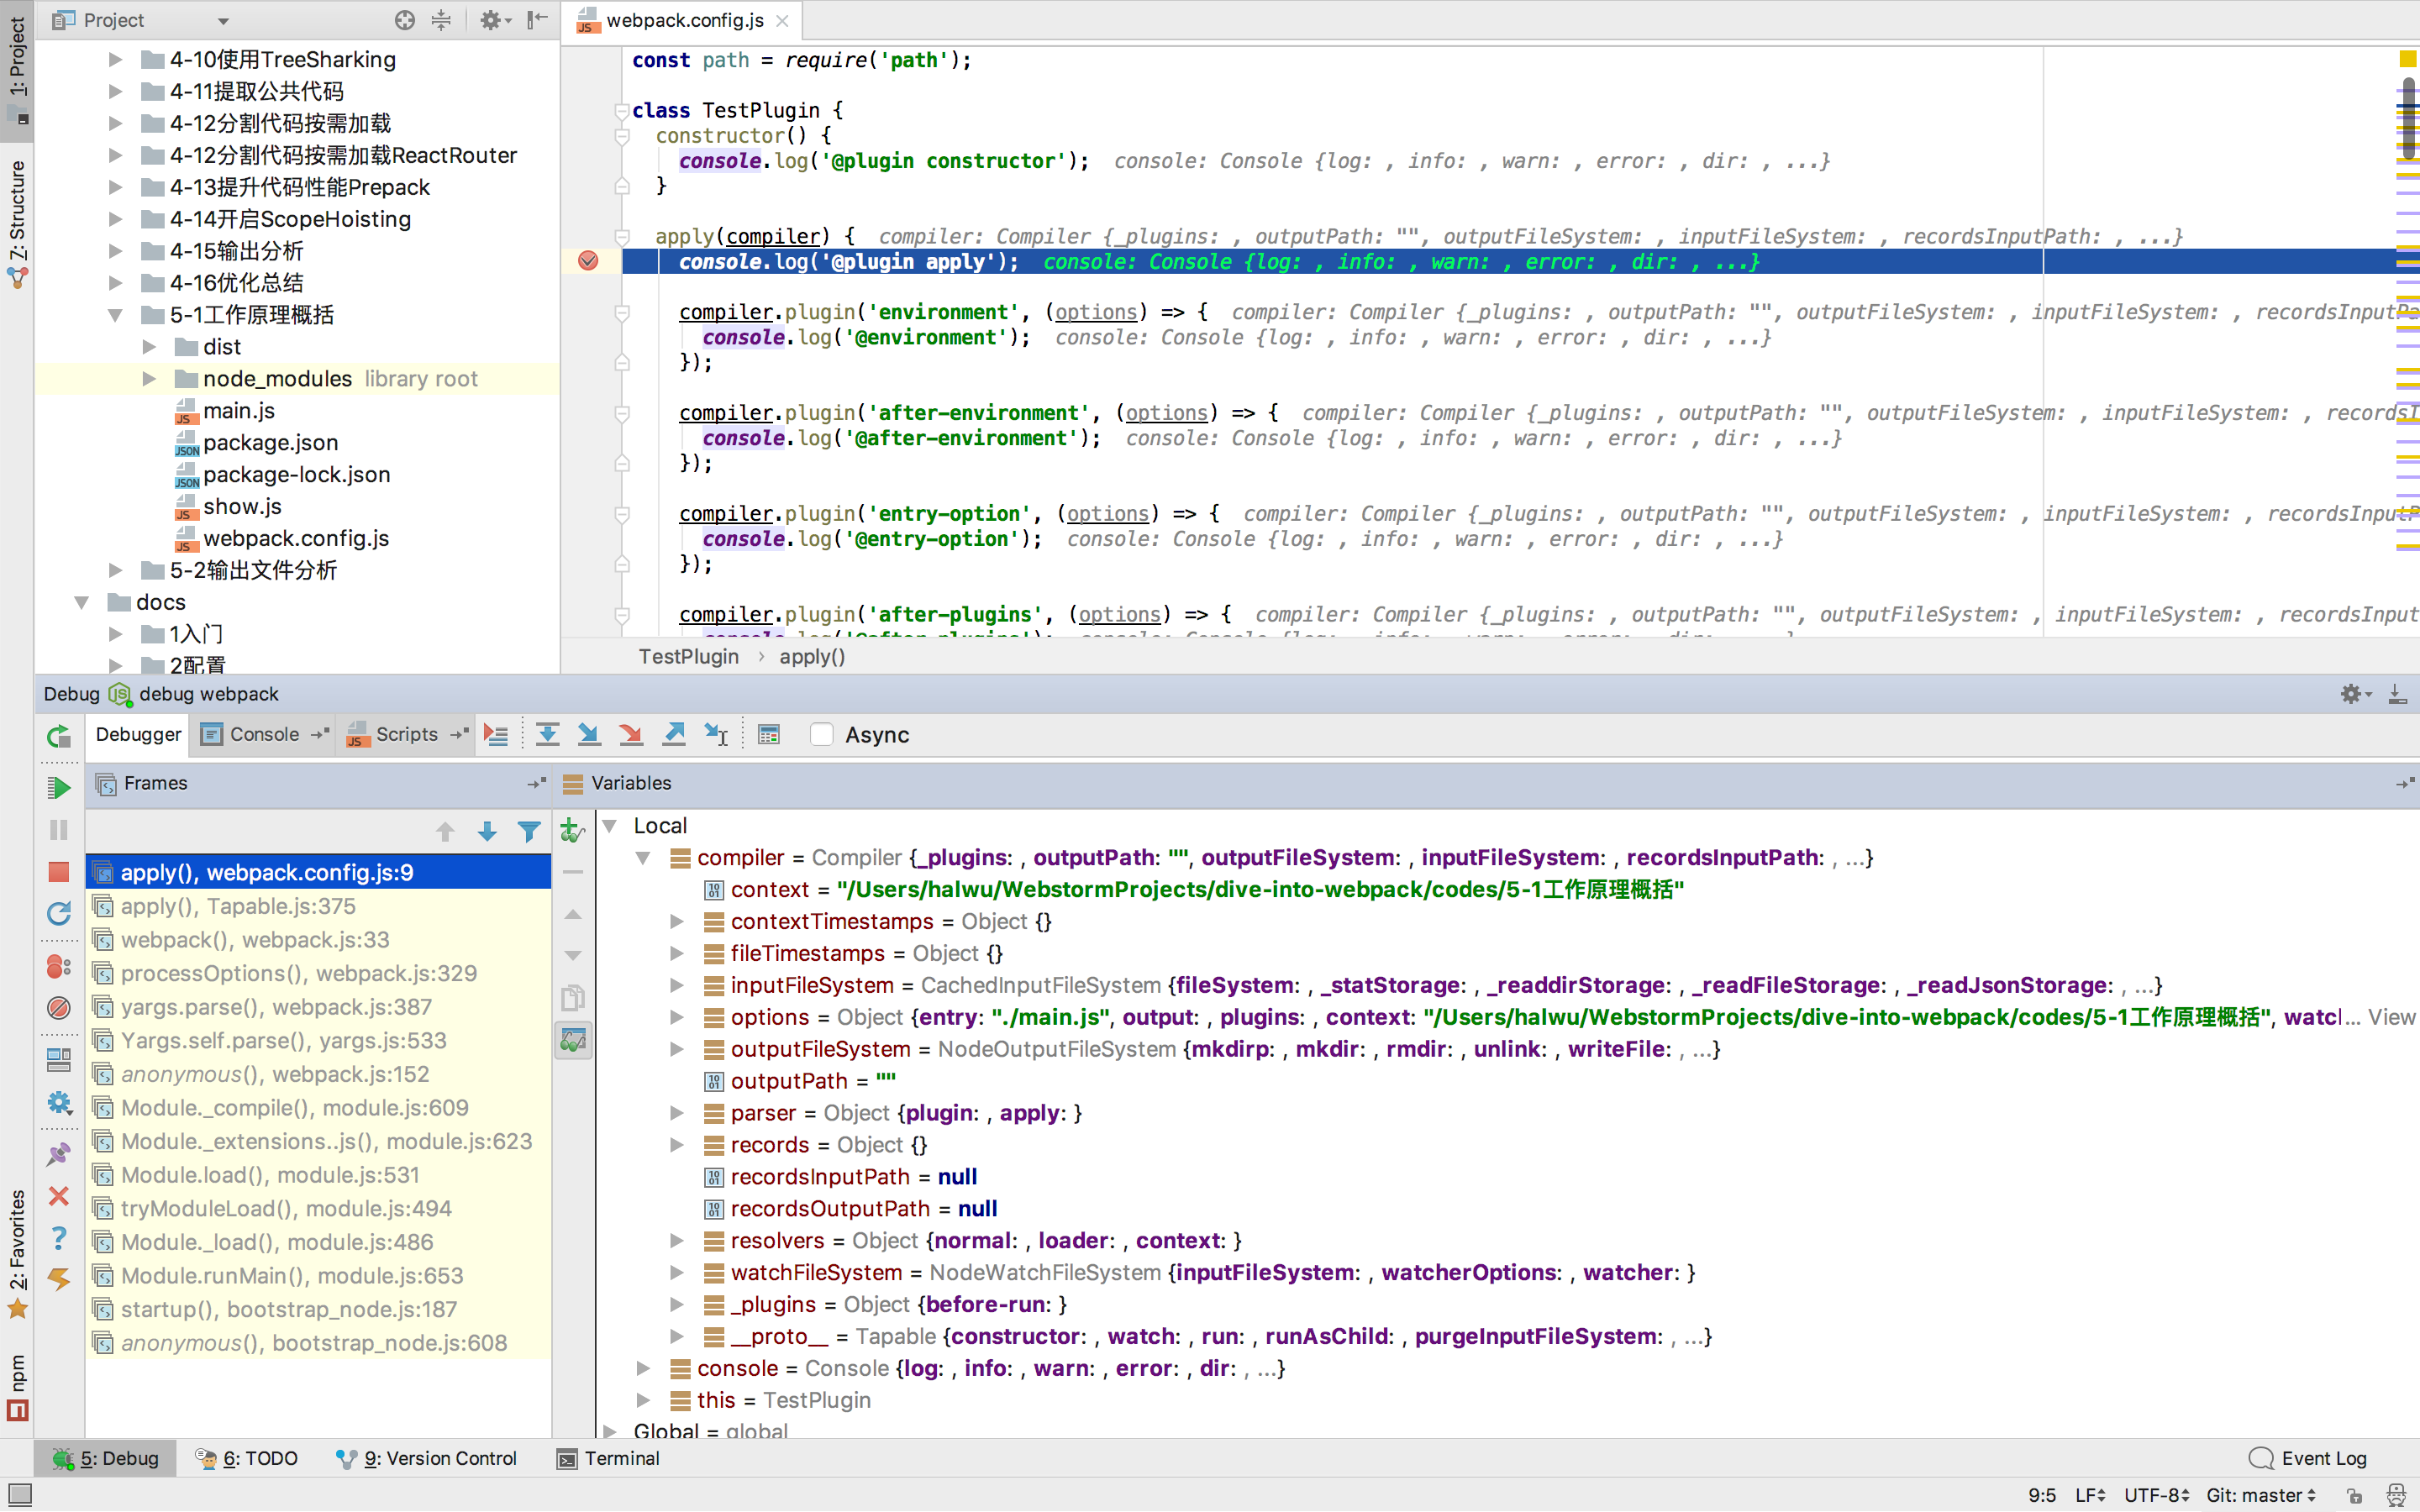Toggle the Async checkbox
Image resolution: width=2420 pixels, height=1512 pixels.
tap(821, 735)
